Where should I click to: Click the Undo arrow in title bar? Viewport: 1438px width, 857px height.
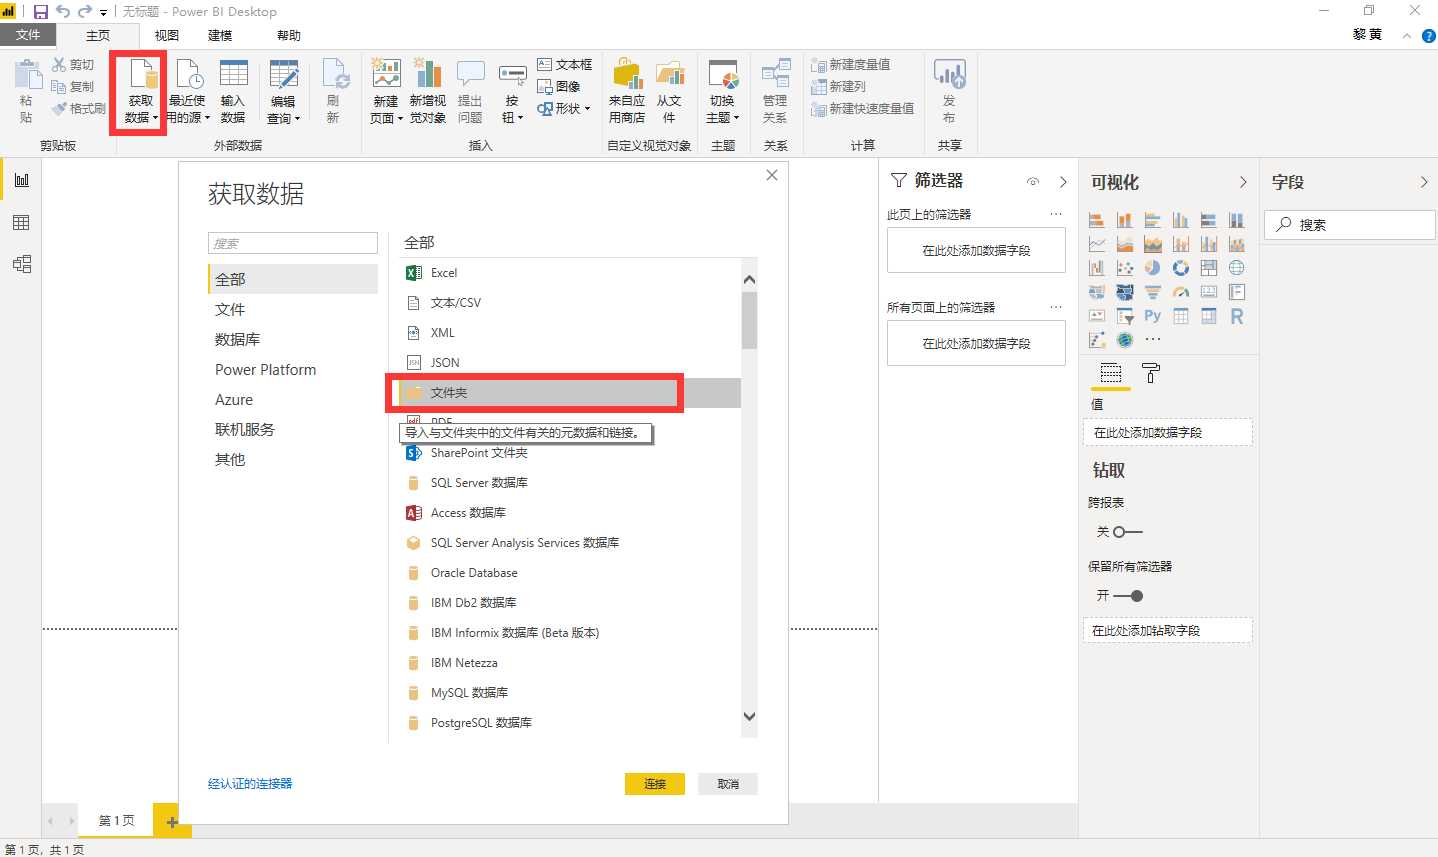[x=63, y=11]
